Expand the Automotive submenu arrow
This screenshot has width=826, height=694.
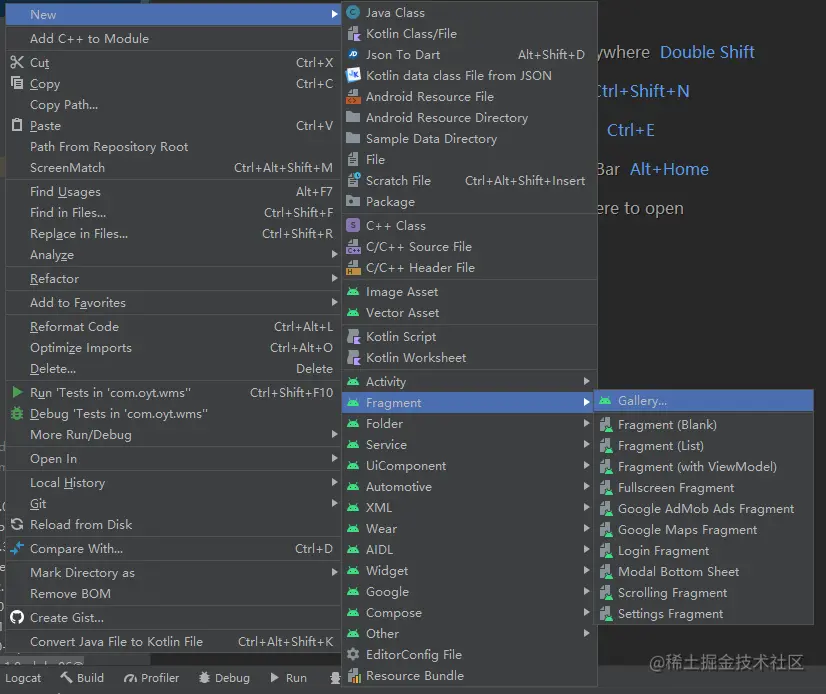(586, 486)
